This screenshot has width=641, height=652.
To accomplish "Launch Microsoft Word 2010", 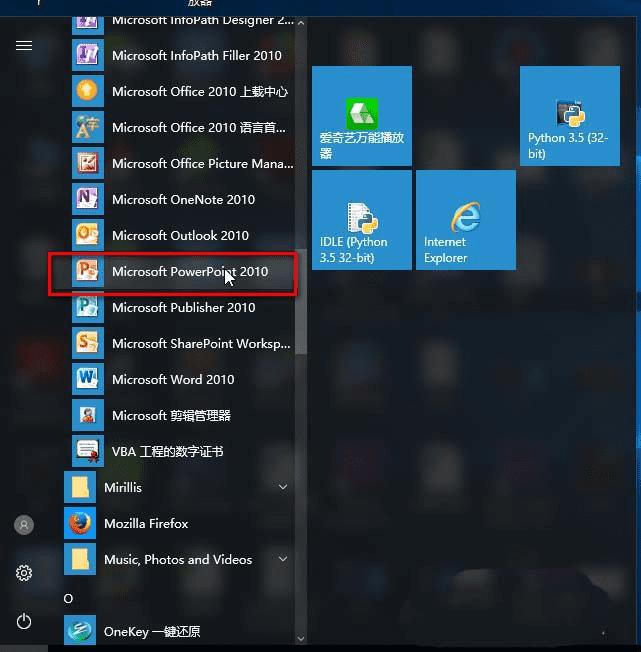I will pos(173,380).
